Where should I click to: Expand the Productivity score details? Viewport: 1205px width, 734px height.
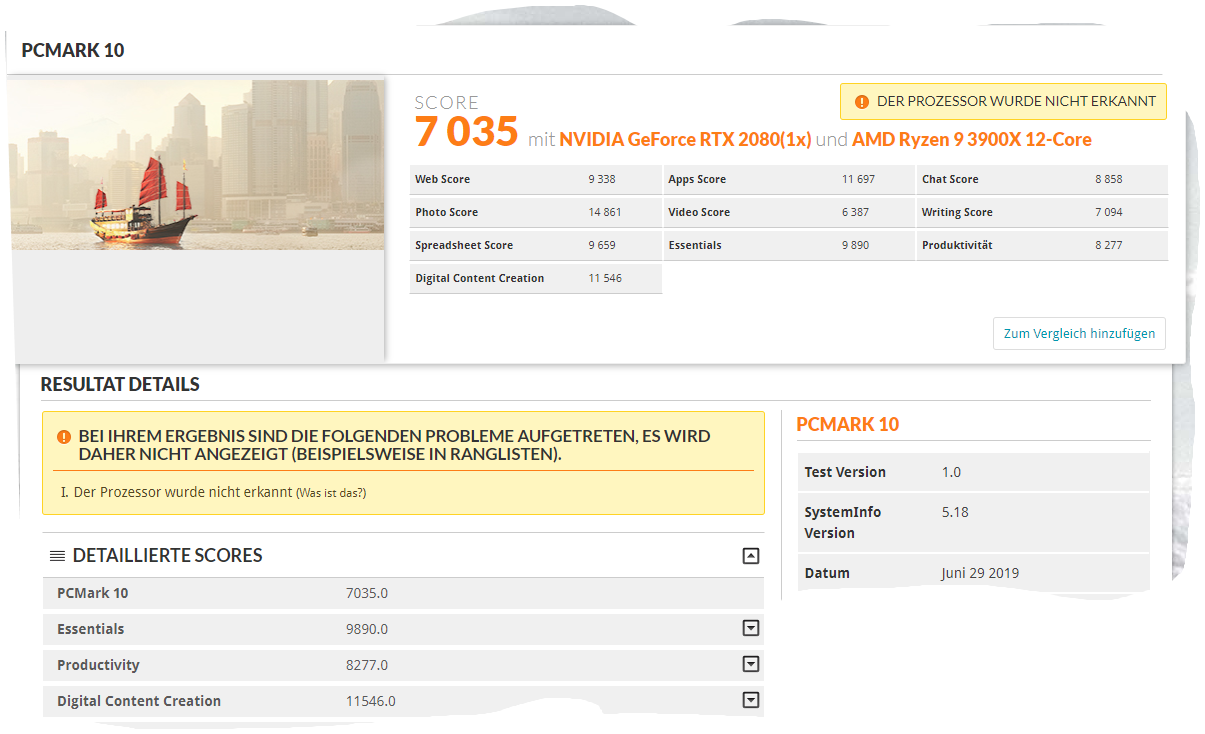751,664
